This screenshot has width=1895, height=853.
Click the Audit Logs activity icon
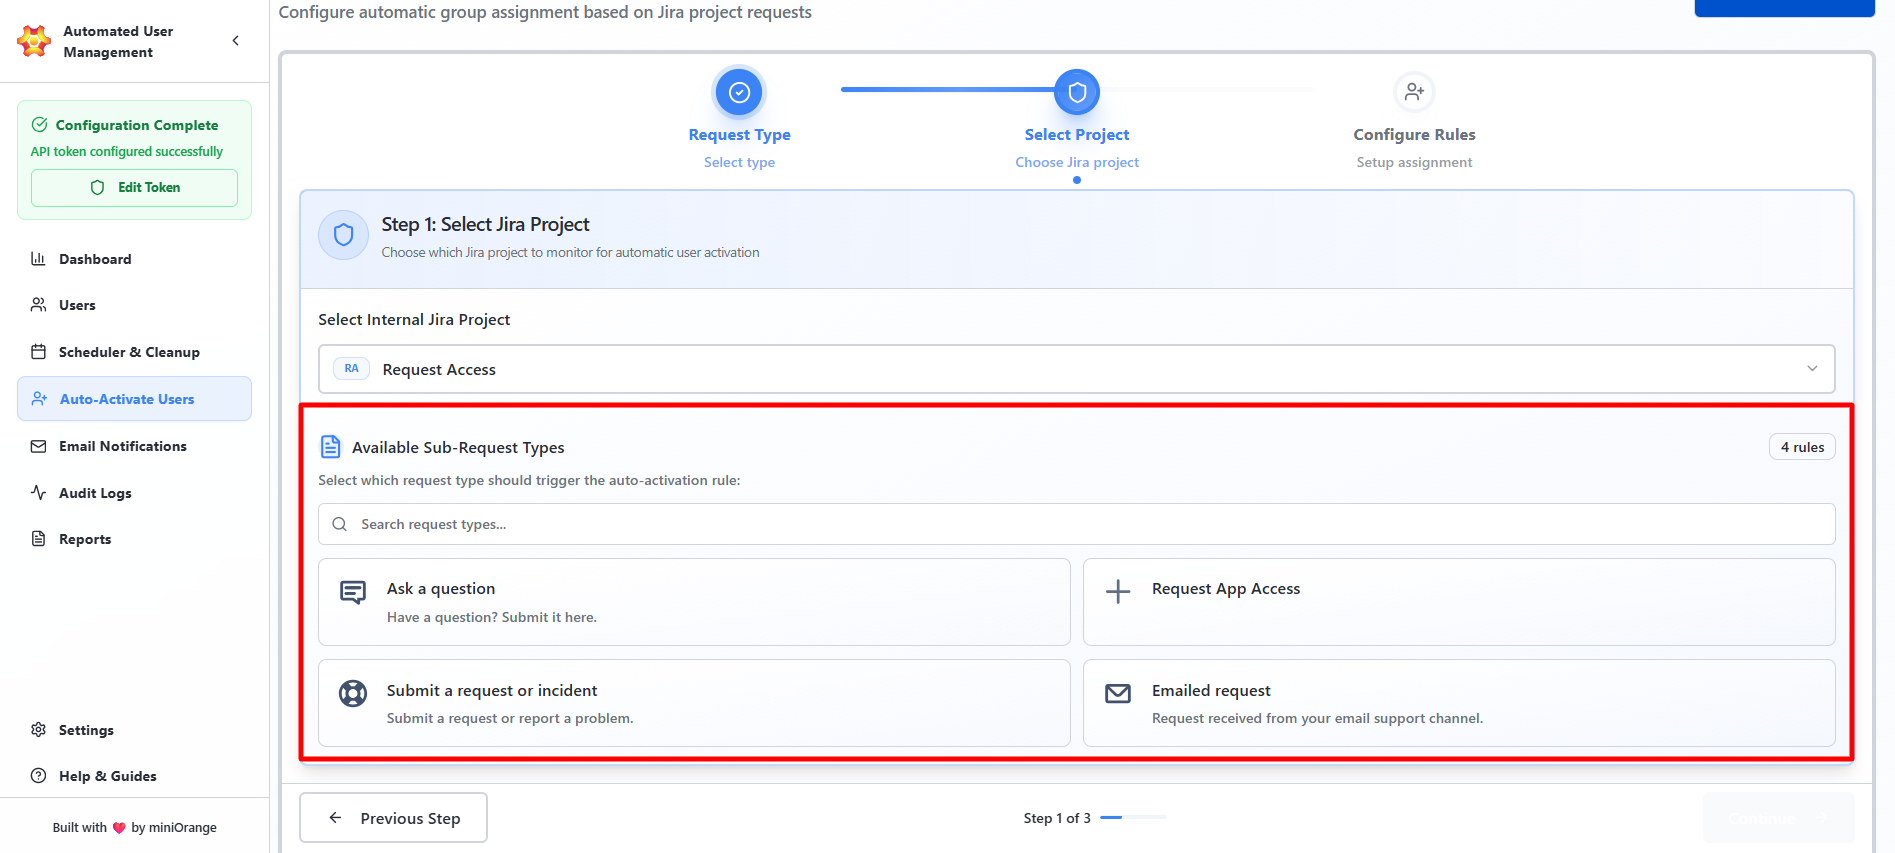tap(39, 493)
